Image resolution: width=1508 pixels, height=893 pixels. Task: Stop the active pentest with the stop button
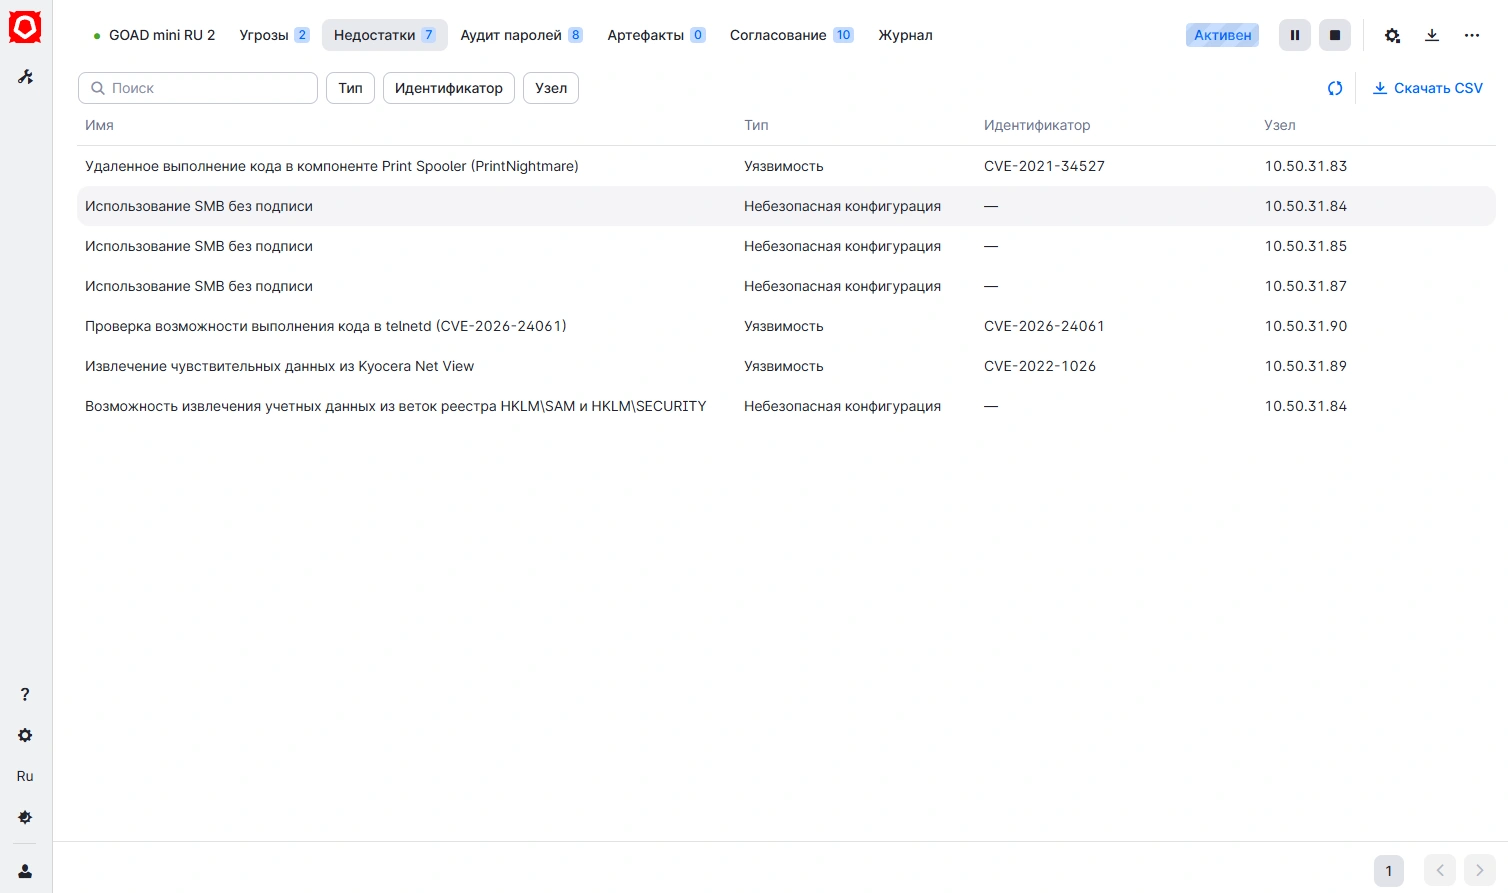click(x=1335, y=35)
